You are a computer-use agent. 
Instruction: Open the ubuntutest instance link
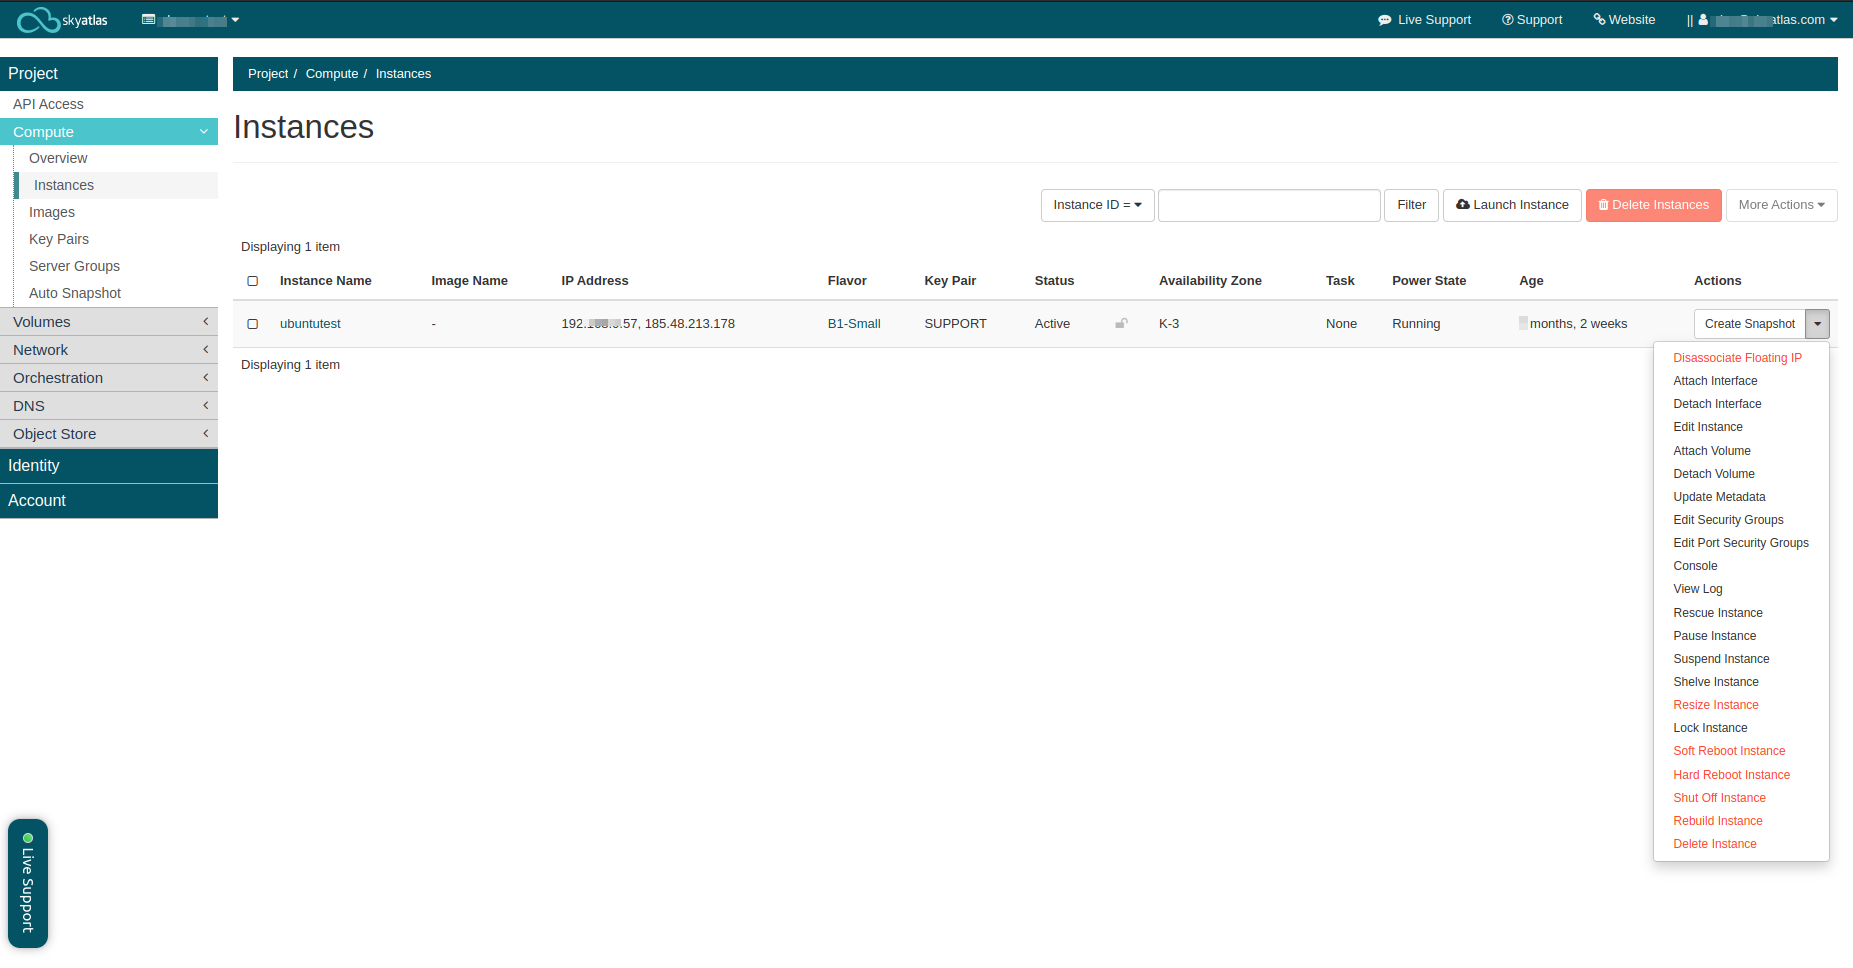310,324
